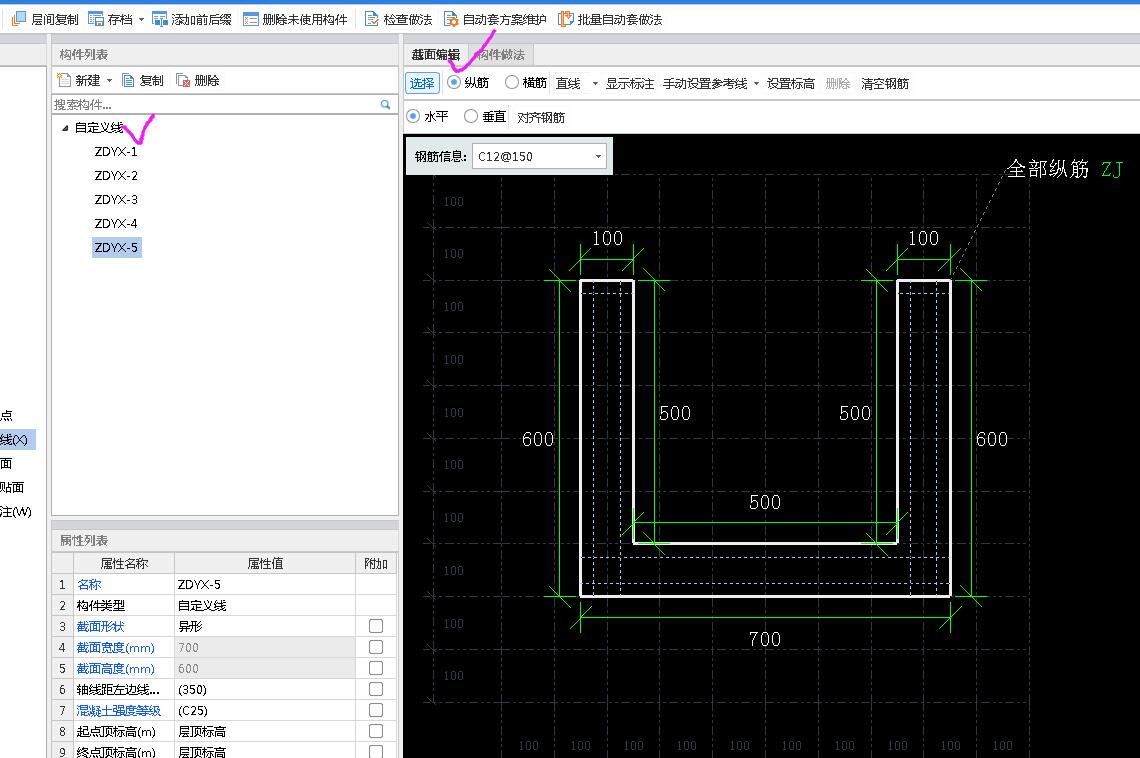
Task: Select ZDYX-1 in the component tree
Action: (x=116, y=151)
